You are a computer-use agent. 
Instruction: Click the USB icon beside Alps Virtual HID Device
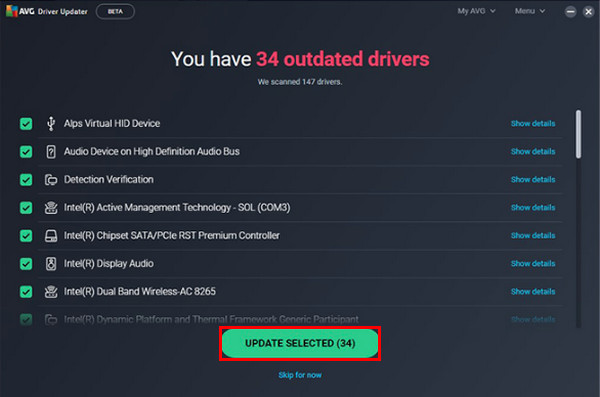[x=51, y=124]
